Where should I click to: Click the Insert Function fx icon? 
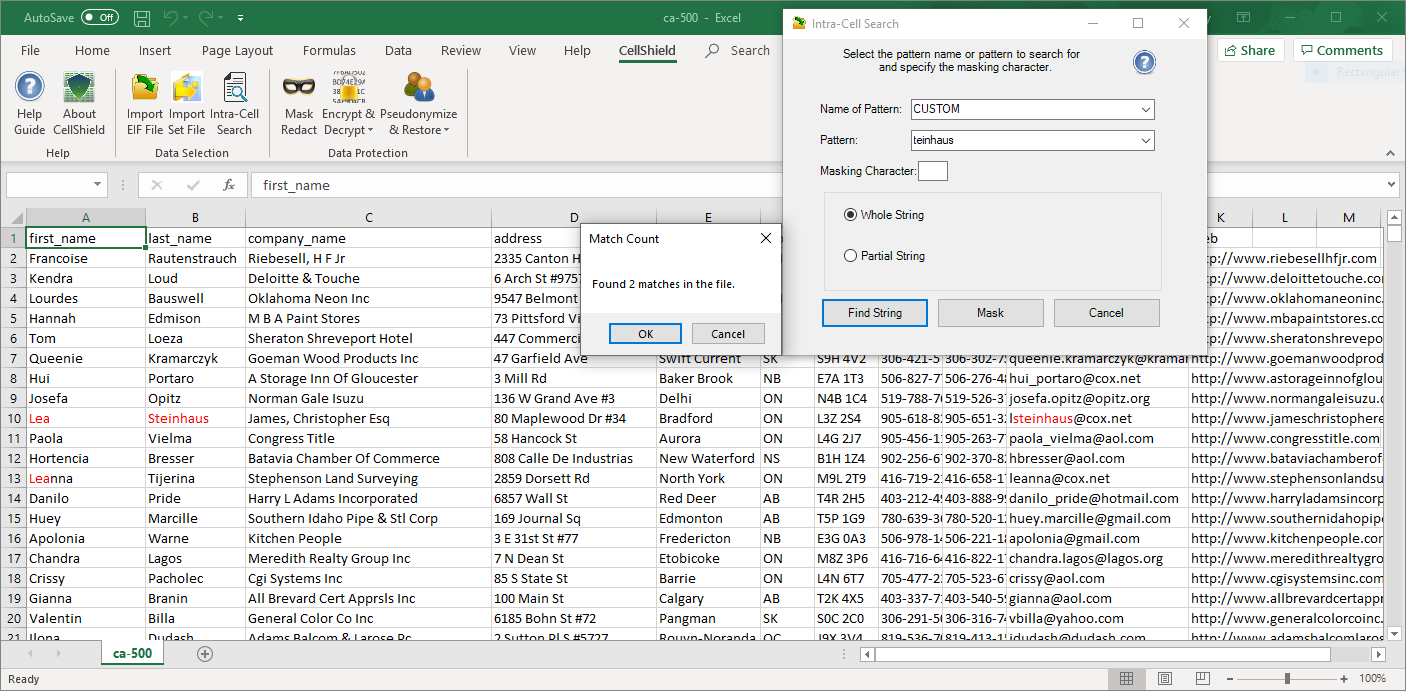[229, 185]
